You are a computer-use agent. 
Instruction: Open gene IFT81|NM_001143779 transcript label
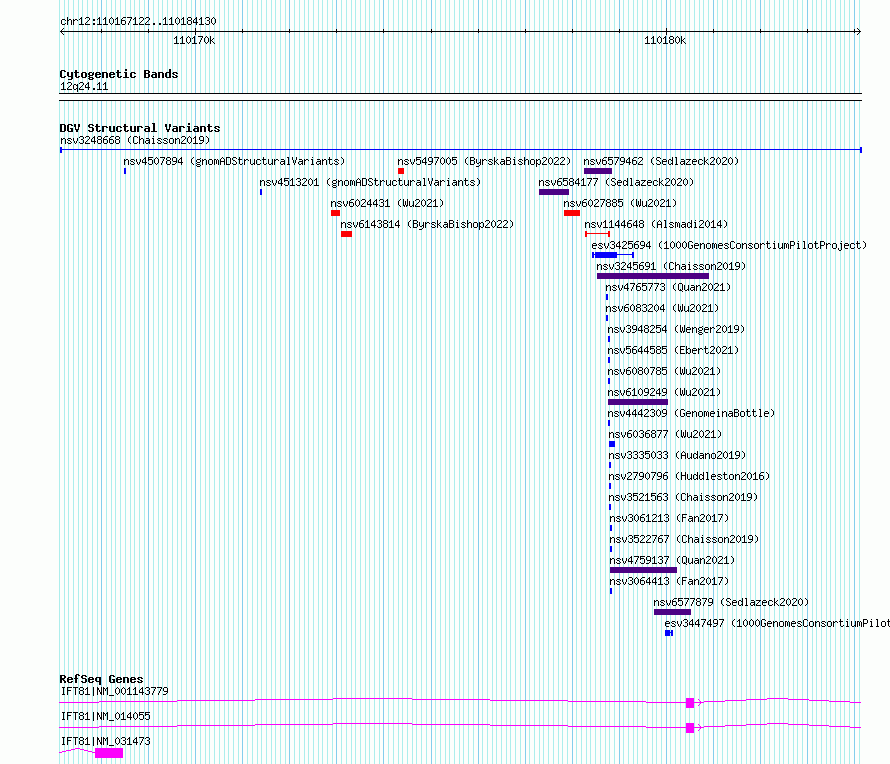(115, 691)
